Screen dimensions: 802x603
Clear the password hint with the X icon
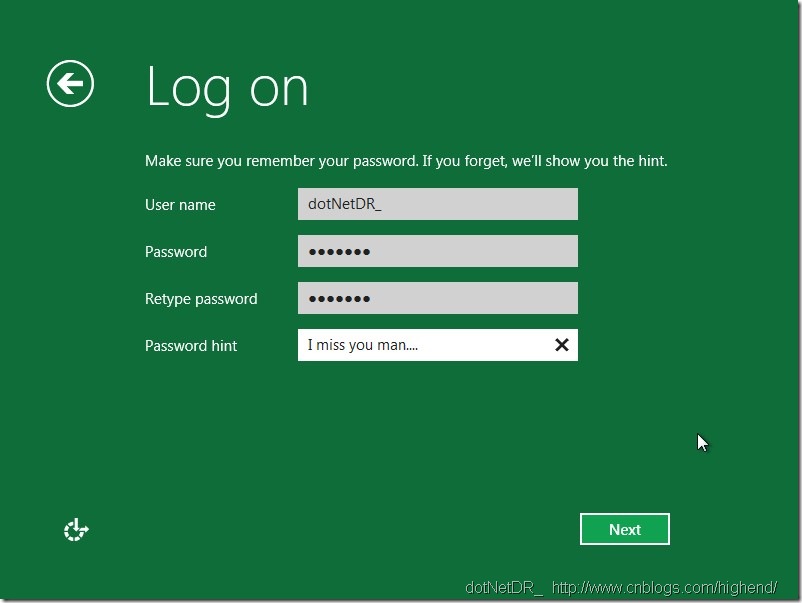pyautogui.click(x=562, y=345)
